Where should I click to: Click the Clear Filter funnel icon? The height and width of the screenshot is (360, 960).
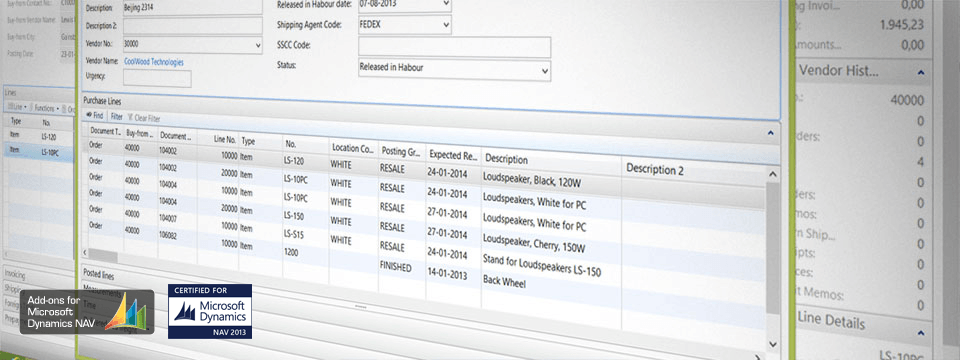tap(130, 118)
